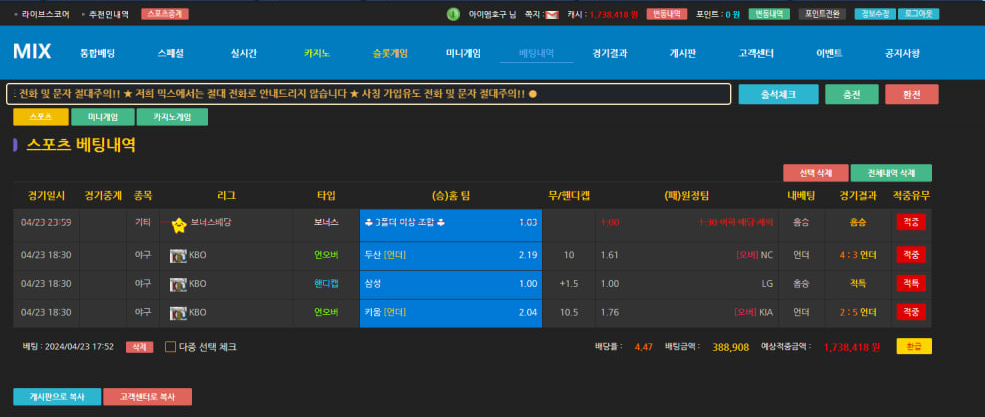Click the green user level badge icon
The height and width of the screenshot is (417, 985).
pyautogui.click(x=453, y=15)
